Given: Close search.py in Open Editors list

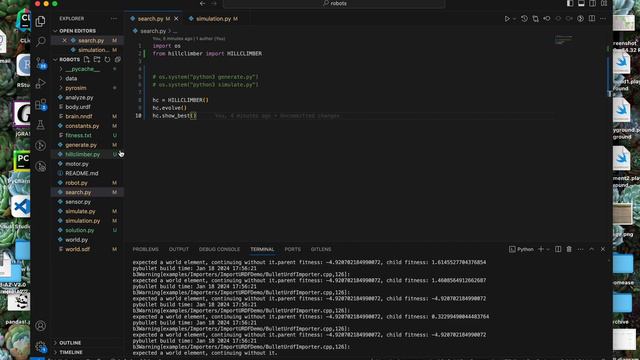Looking at the screenshot, I should click(64, 40).
